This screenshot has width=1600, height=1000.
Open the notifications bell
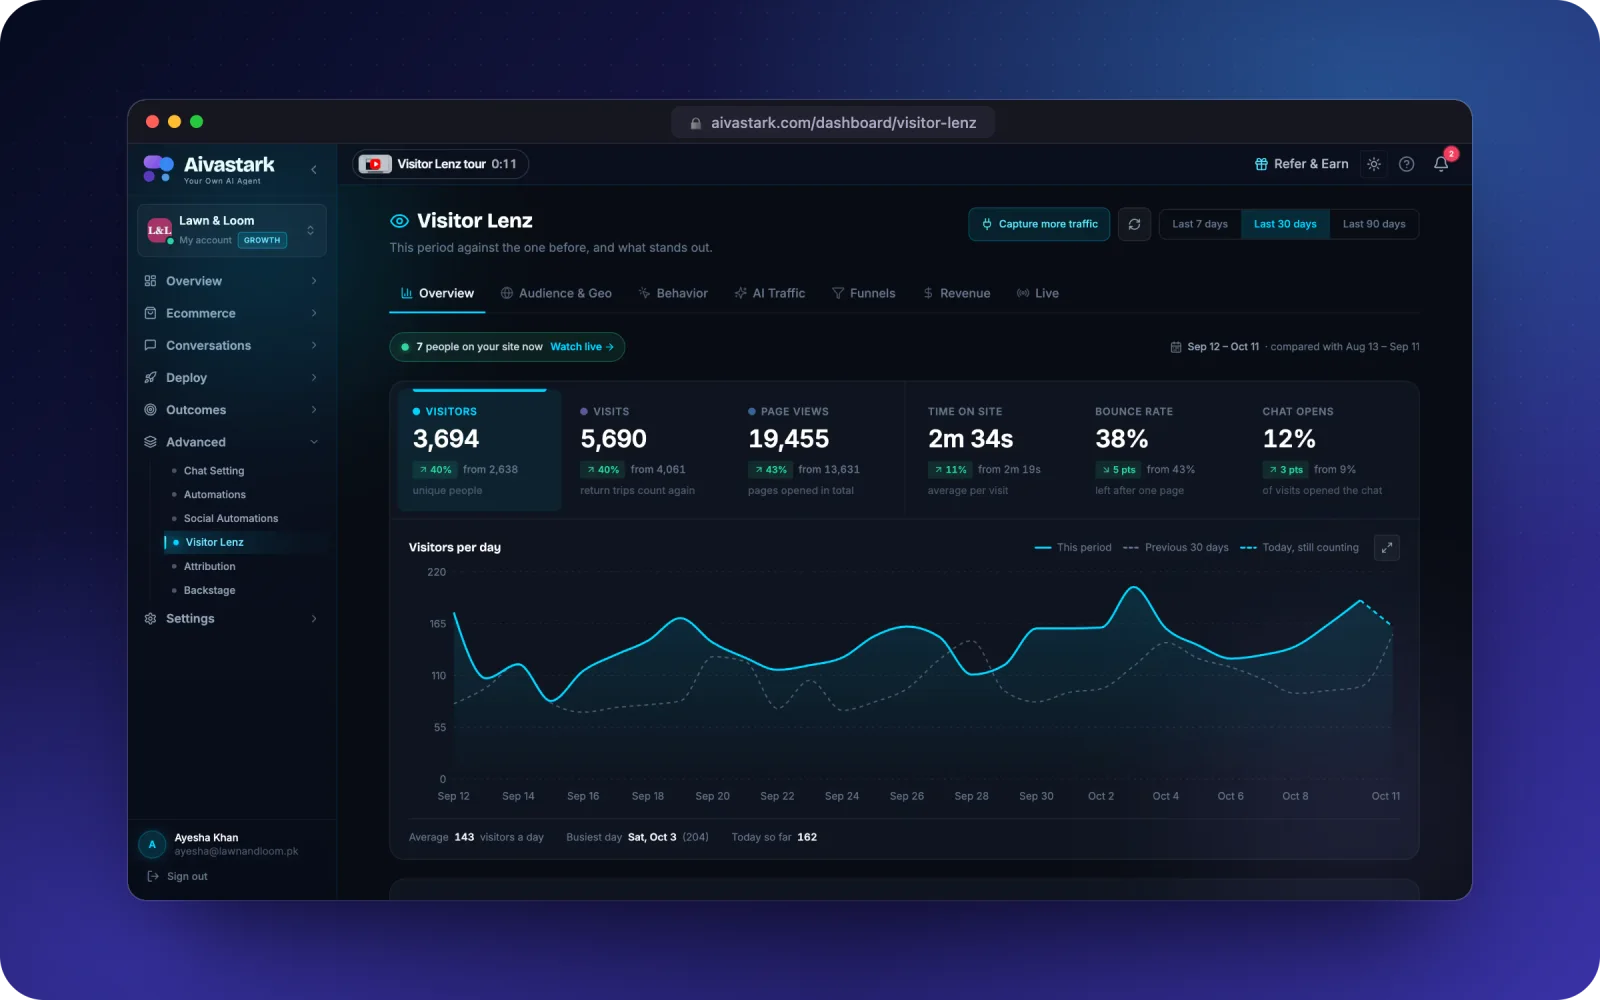click(1441, 164)
